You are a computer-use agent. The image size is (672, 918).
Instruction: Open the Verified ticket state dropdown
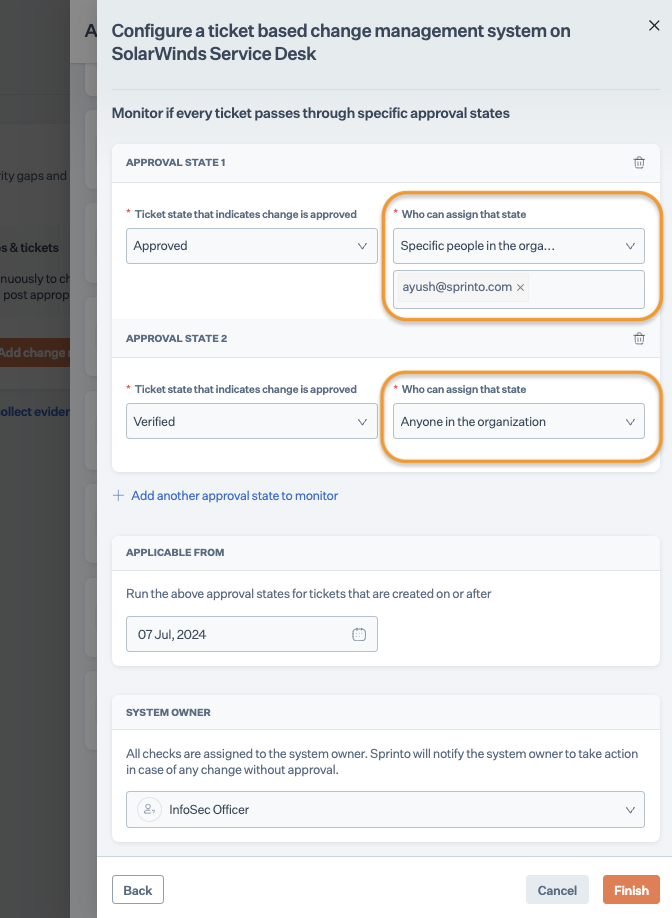(252, 422)
